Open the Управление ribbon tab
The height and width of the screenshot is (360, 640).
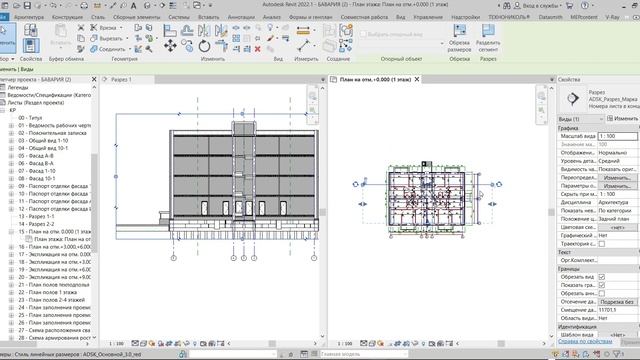click(x=428, y=17)
